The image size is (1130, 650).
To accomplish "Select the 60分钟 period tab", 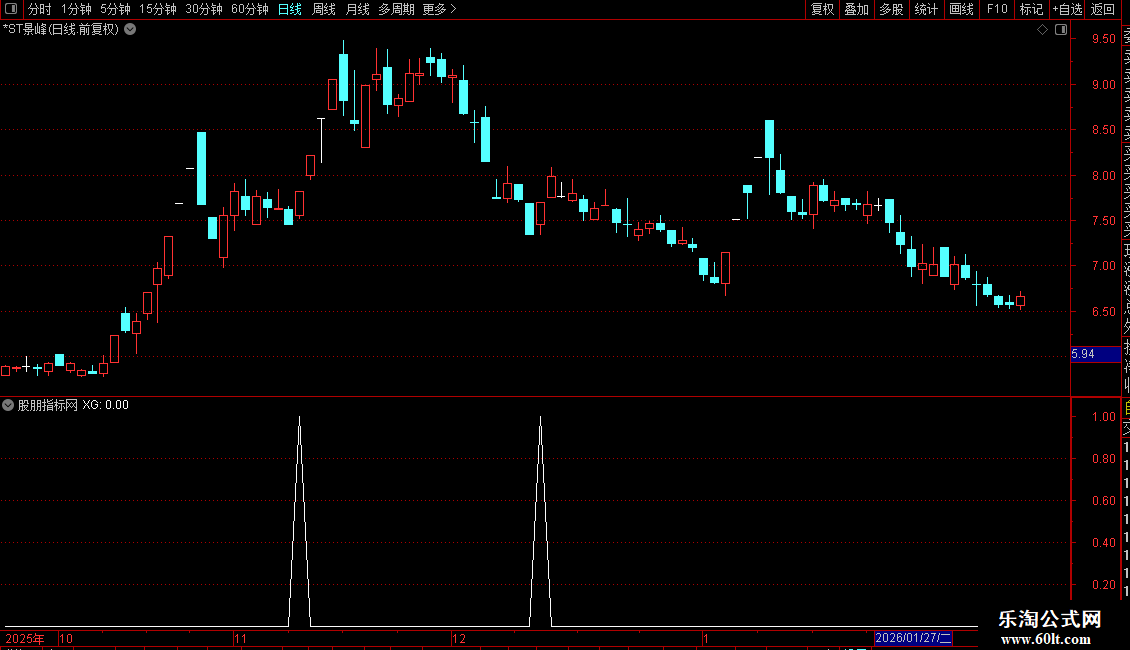I will point(250,9).
